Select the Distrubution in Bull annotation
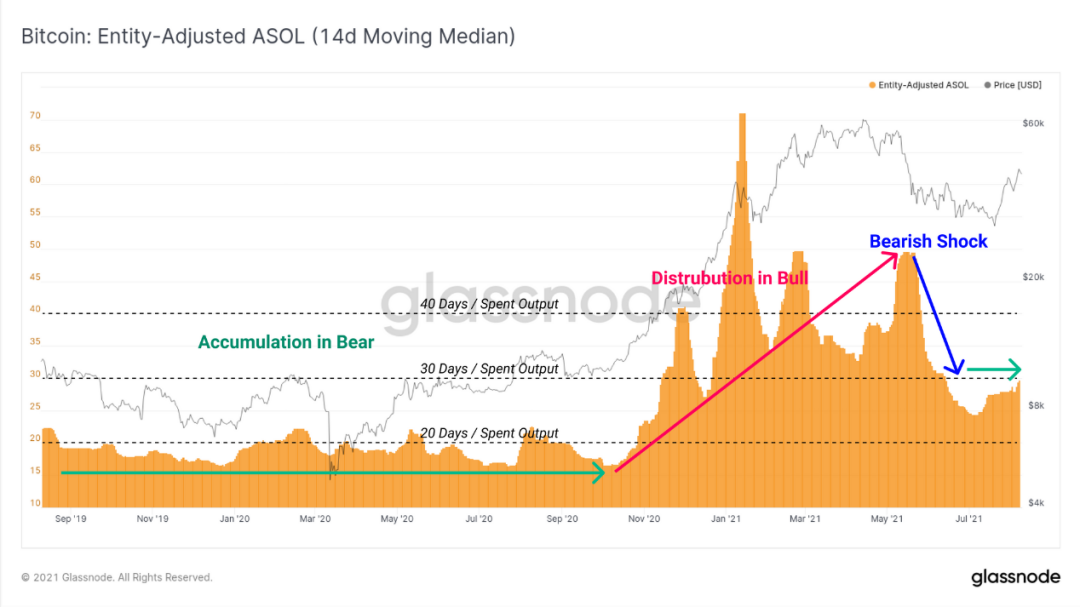Screen dimensions: 1080x607 (x=729, y=278)
